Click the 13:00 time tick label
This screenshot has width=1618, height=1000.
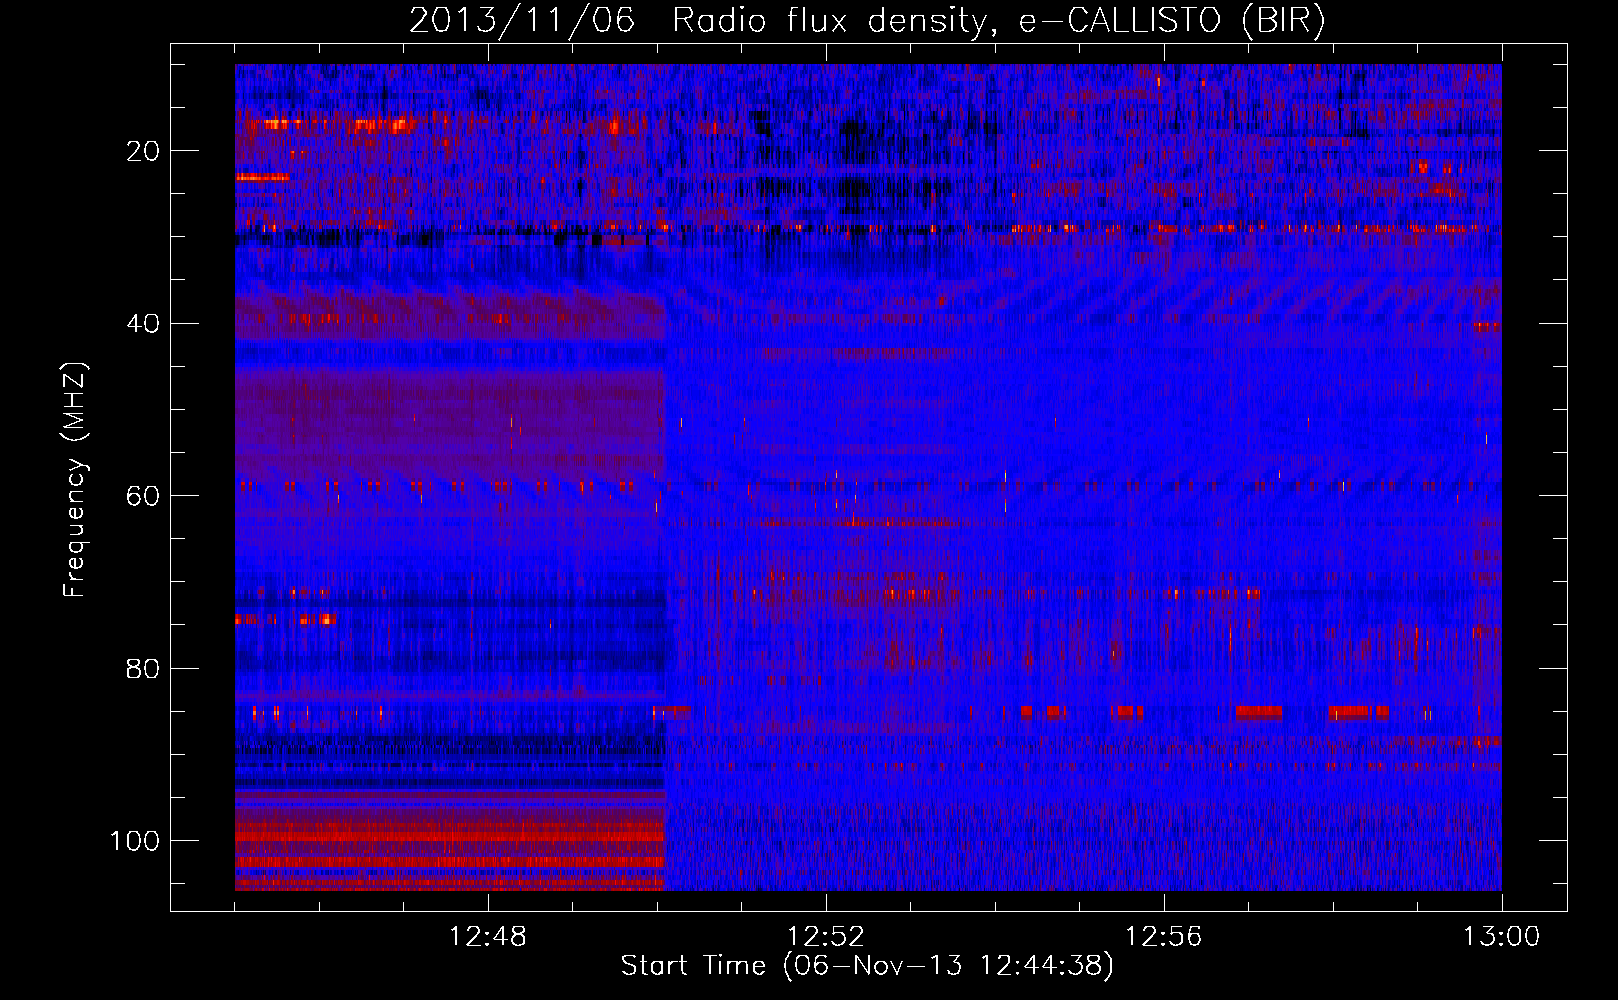click(1502, 937)
